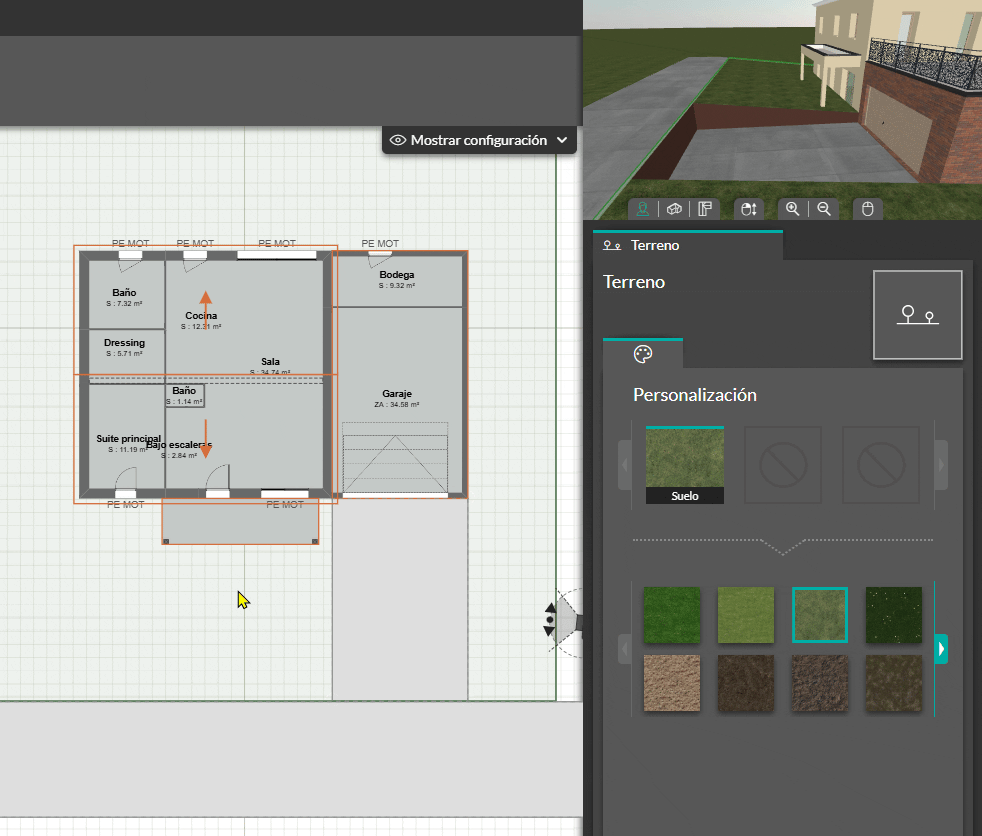Choose the dark green grass texture
The image size is (982, 836).
(672, 615)
